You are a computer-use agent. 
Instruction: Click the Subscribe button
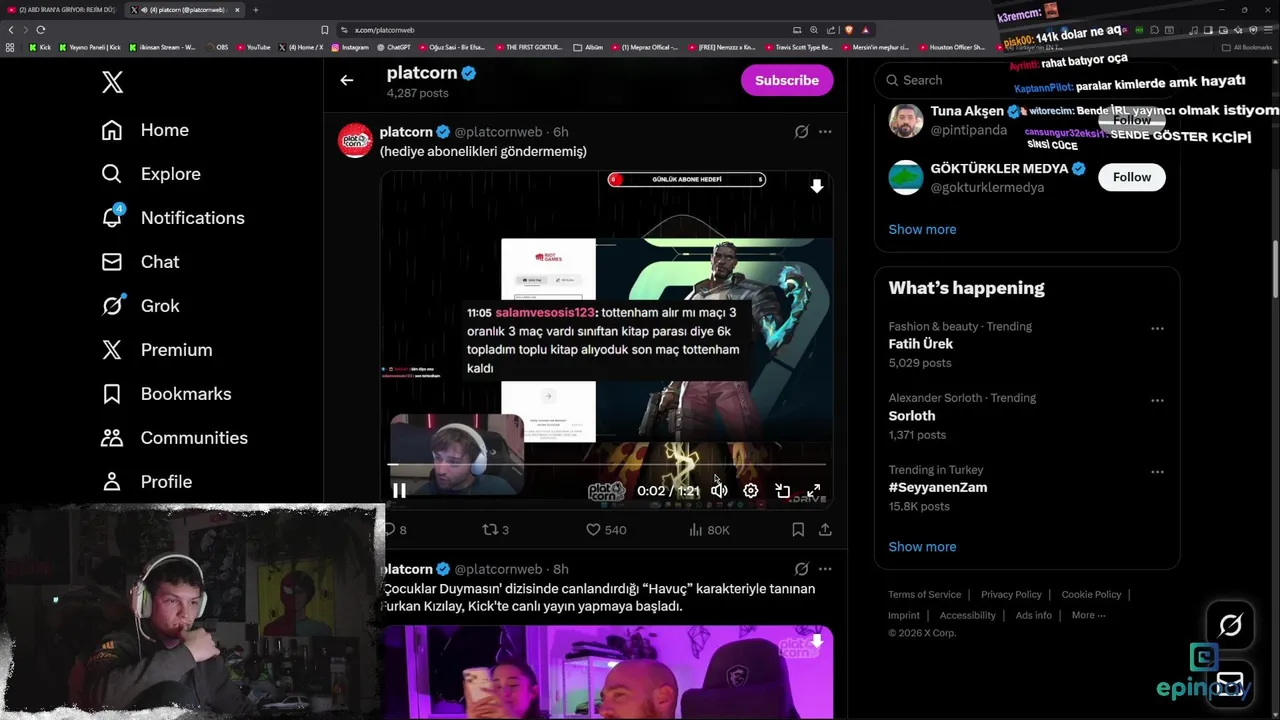click(x=787, y=80)
